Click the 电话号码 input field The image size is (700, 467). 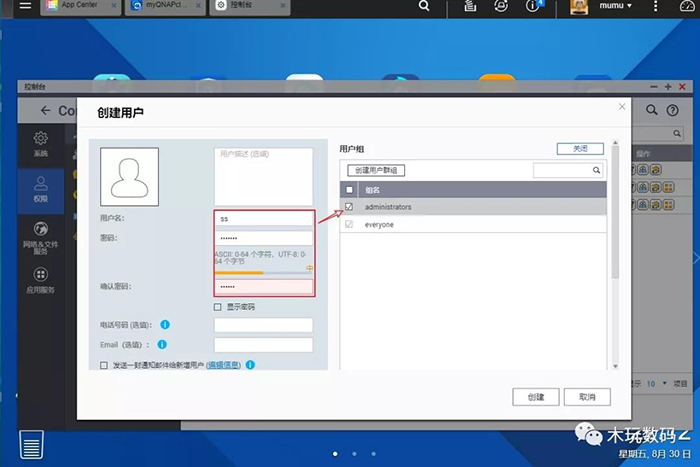(x=263, y=325)
